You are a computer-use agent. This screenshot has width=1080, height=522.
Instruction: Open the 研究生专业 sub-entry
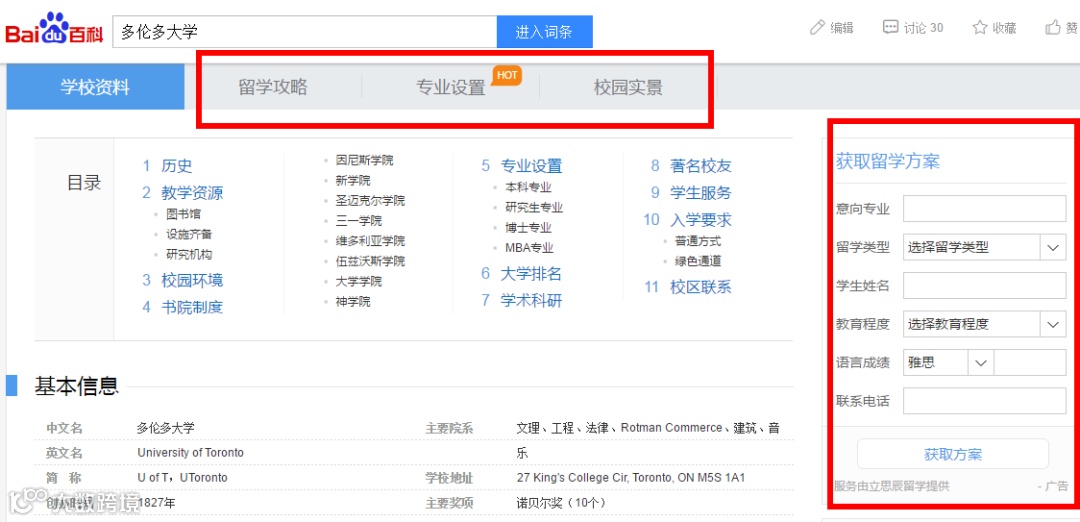click(534, 207)
